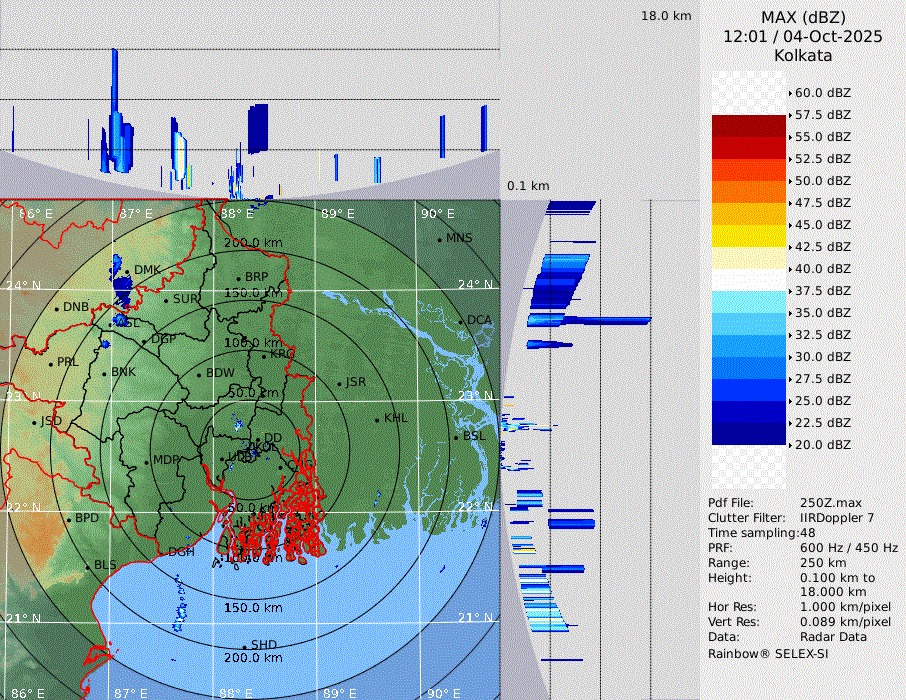Click the 18.0 km height label

point(666,16)
